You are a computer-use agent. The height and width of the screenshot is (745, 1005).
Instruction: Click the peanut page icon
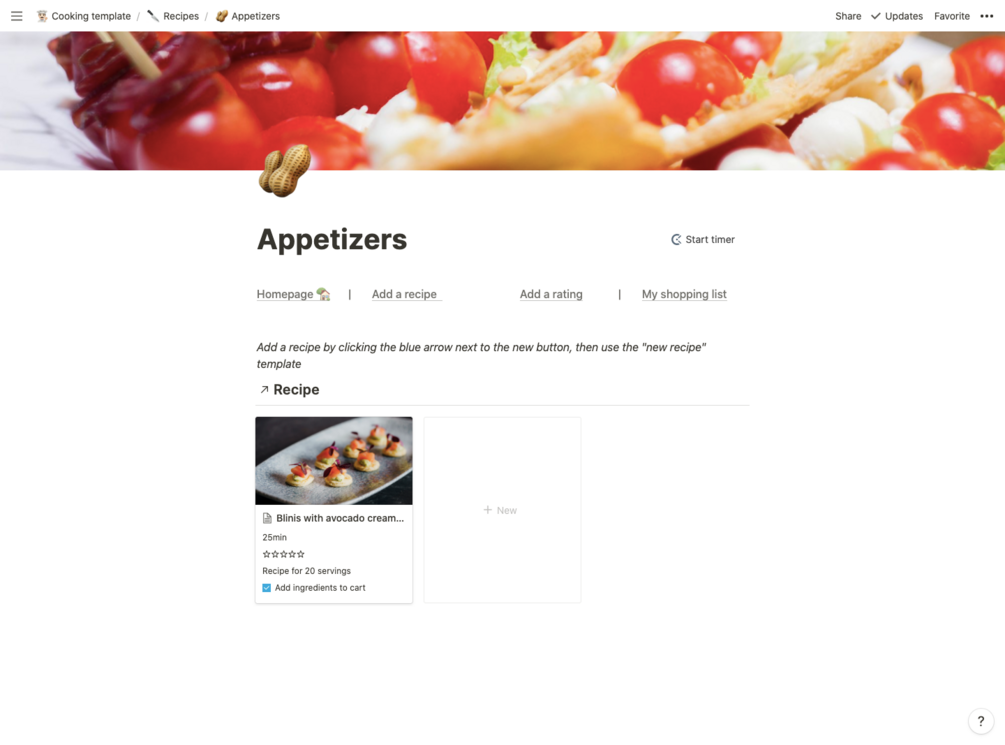point(285,170)
